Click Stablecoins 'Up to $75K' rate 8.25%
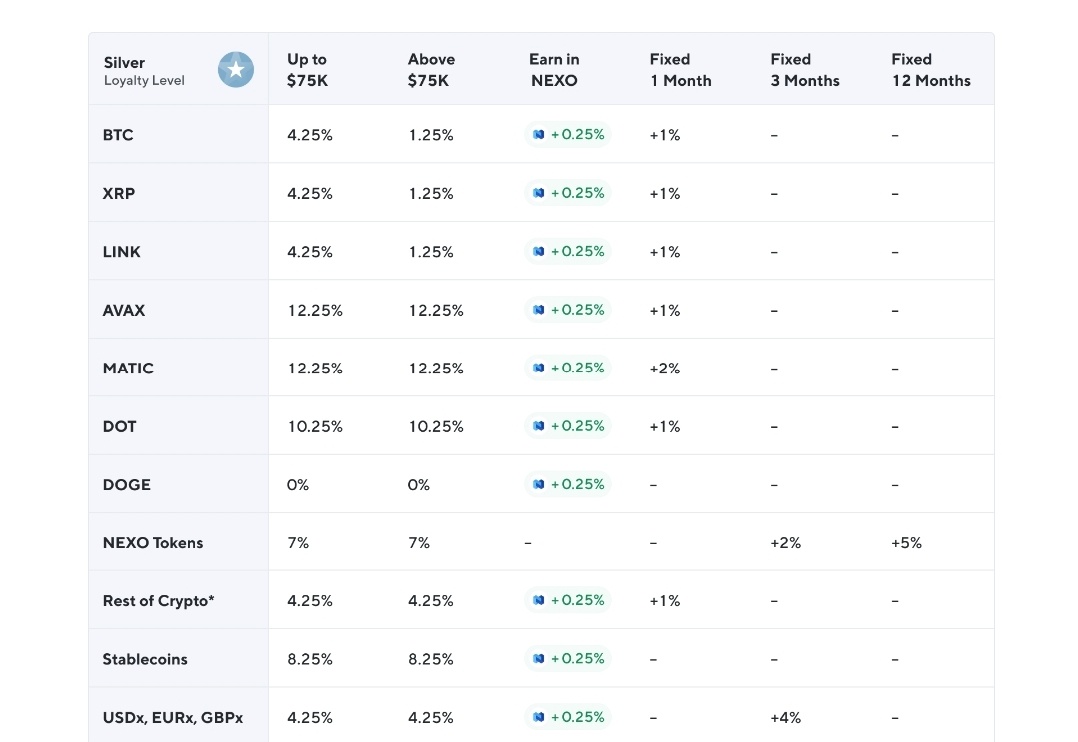 310,659
